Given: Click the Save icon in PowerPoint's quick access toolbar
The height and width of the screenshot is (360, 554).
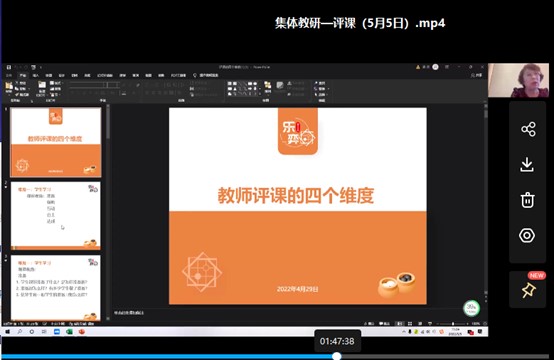Looking at the screenshot, I should [x=9, y=67].
